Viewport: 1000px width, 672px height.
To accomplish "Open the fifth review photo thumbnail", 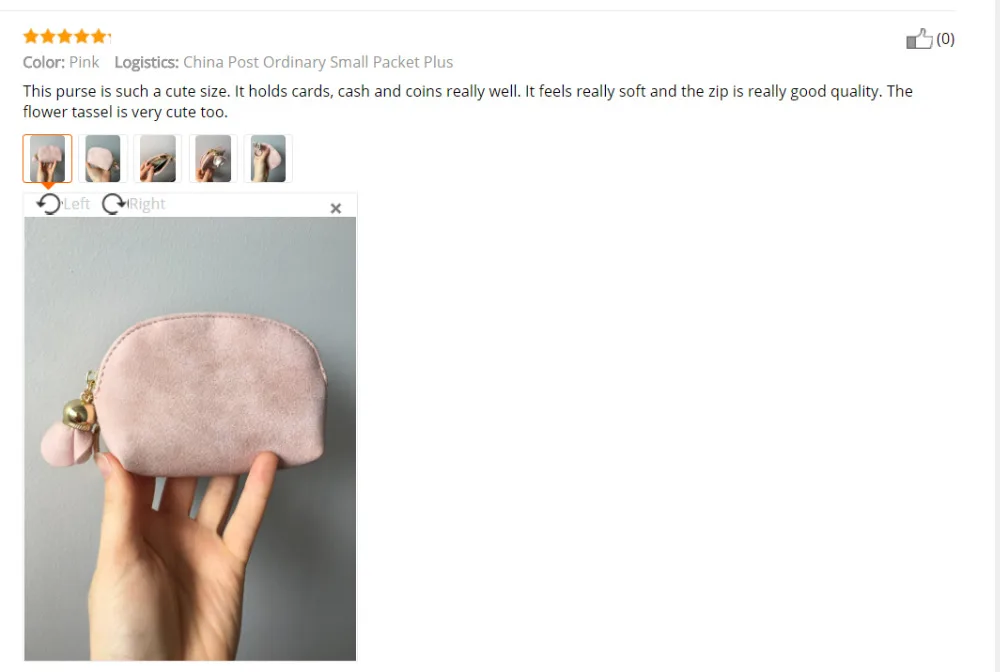I will pyautogui.click(x=268, y=159).
